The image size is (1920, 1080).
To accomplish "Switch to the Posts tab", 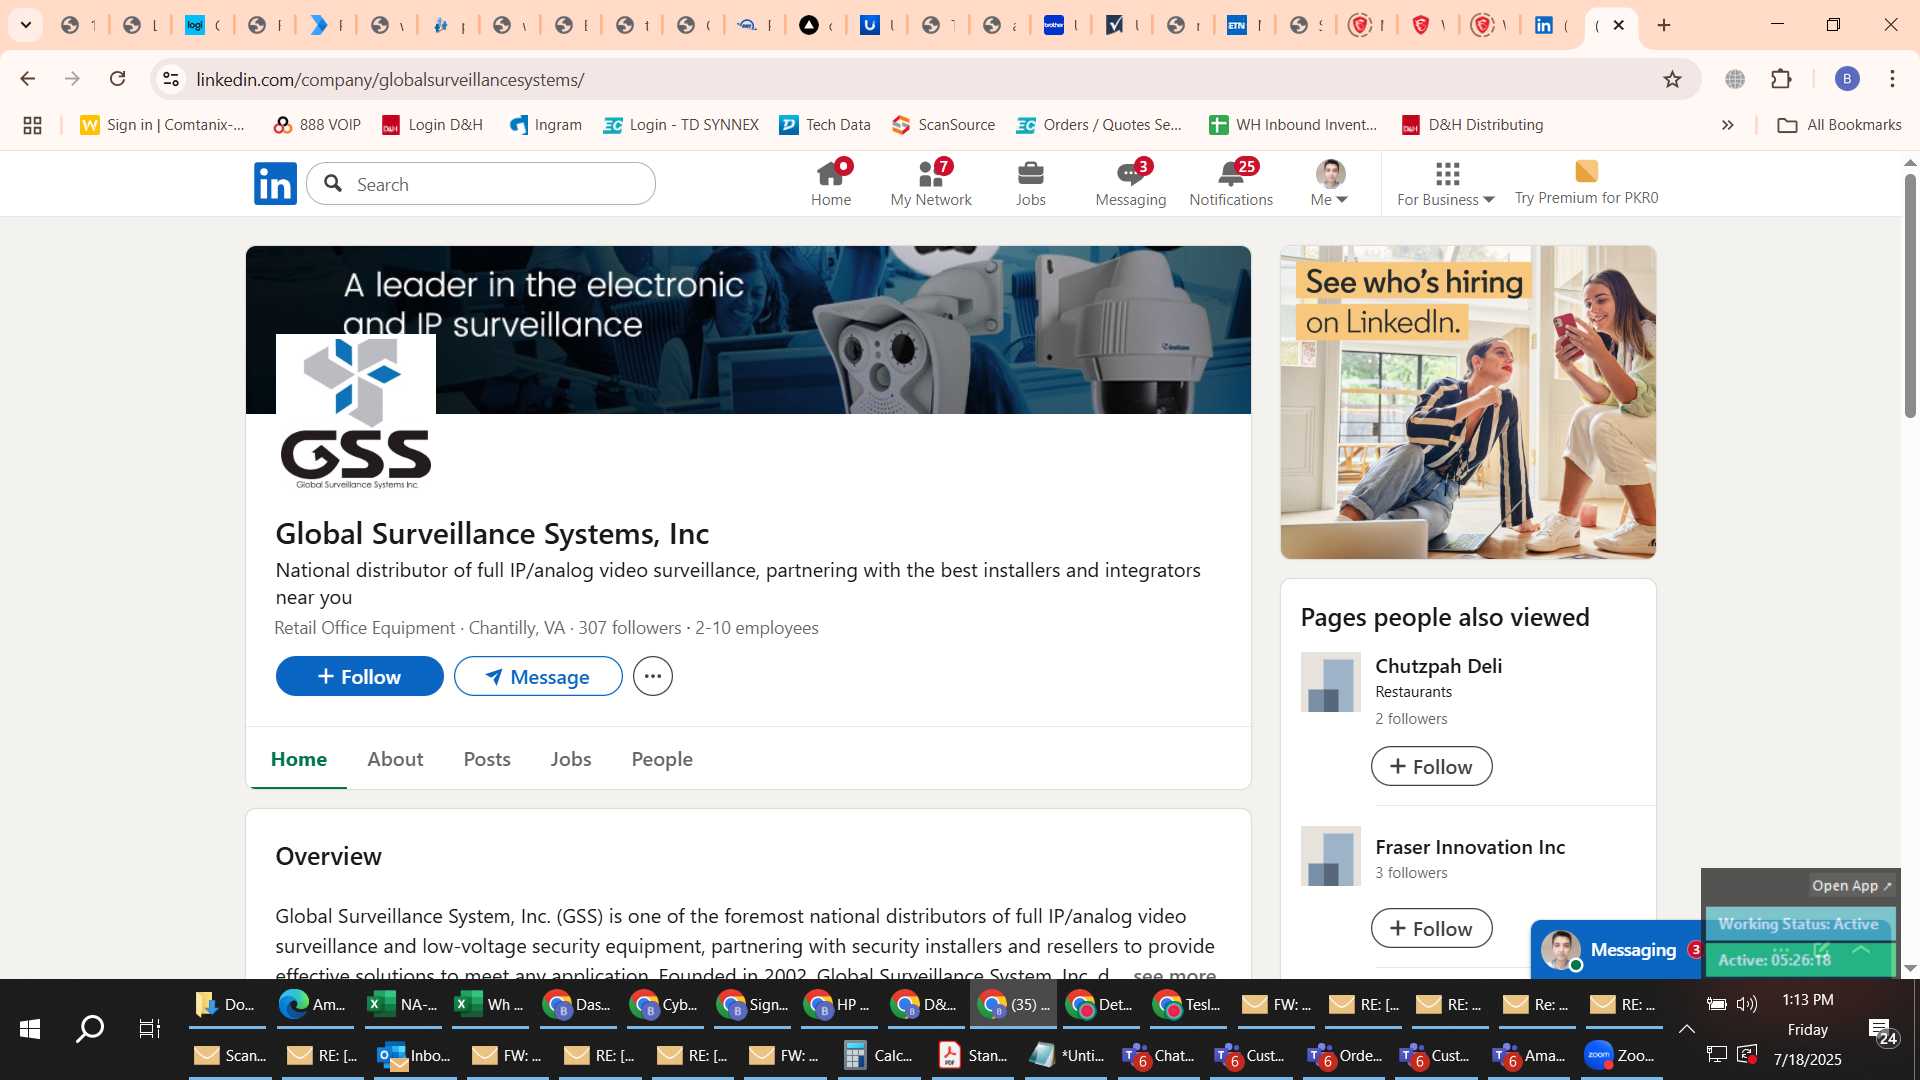I will pos(487,759).
